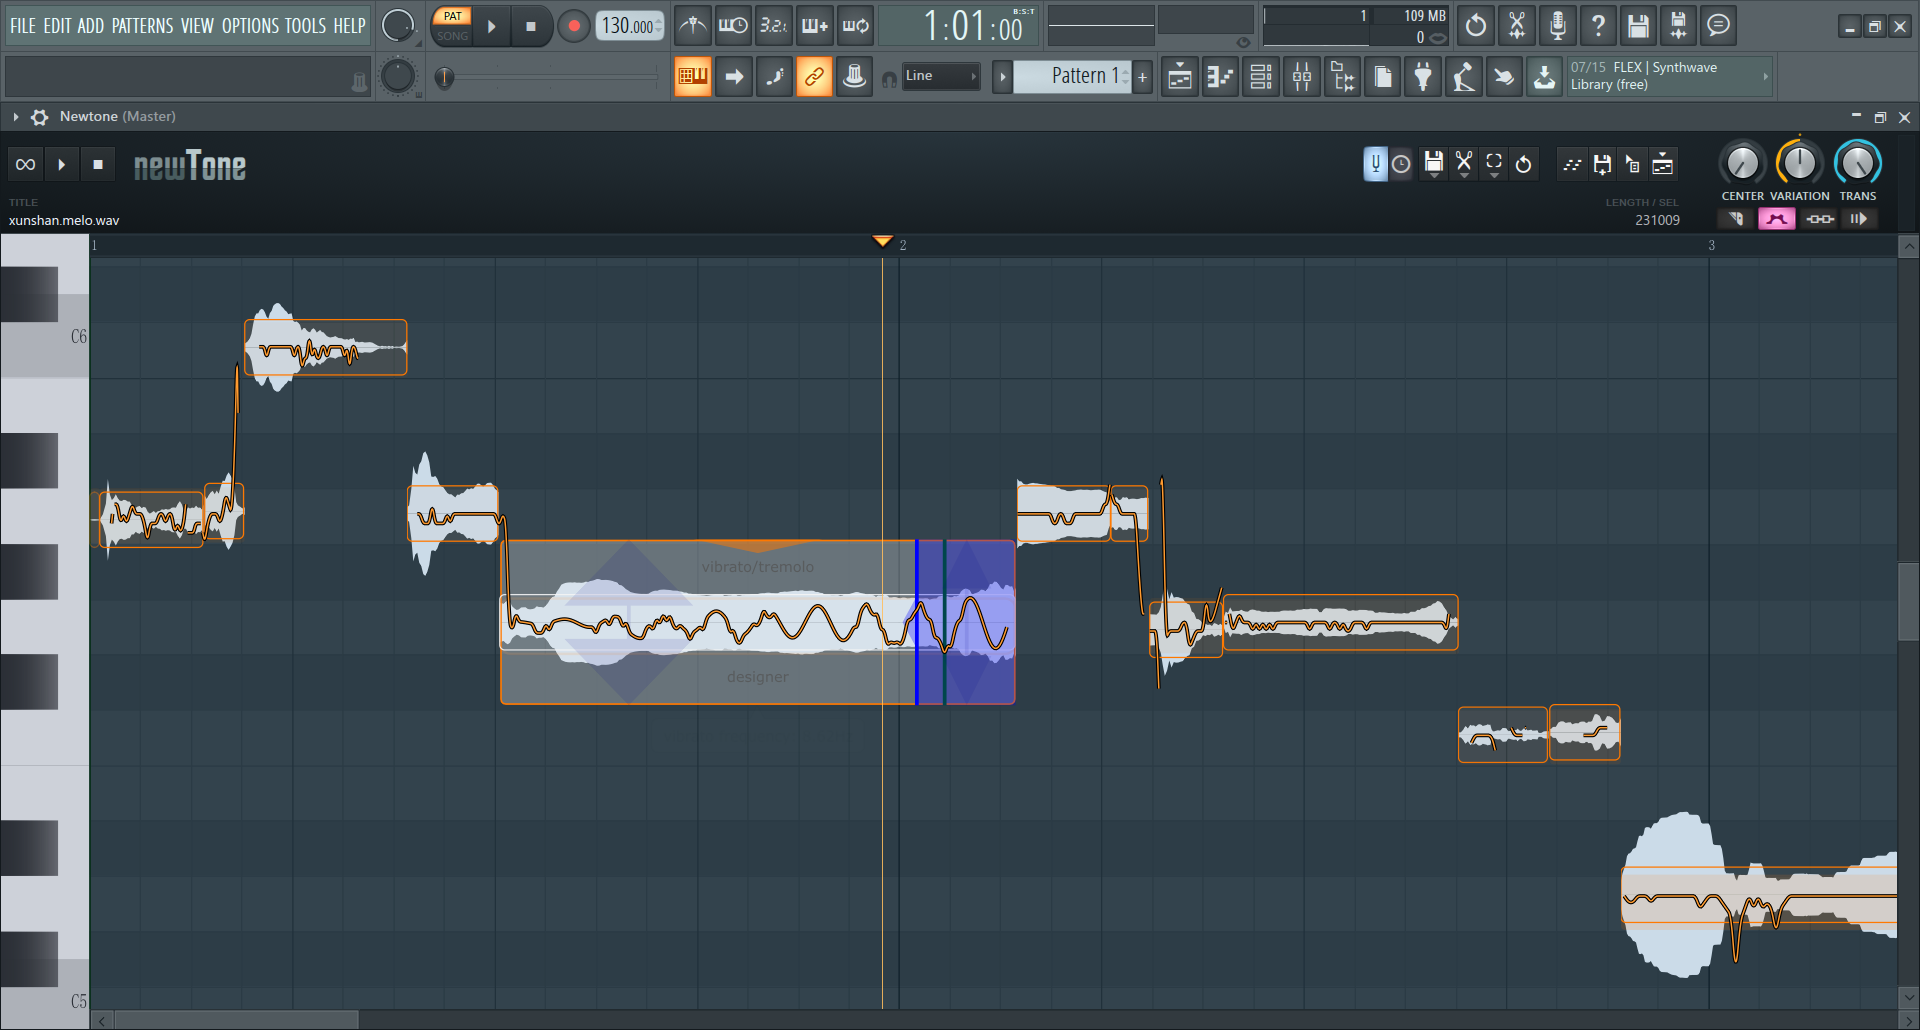Open the Playlist window icon
The width and height of the screenshot is (1920, 1030).
coord(1180,77)
